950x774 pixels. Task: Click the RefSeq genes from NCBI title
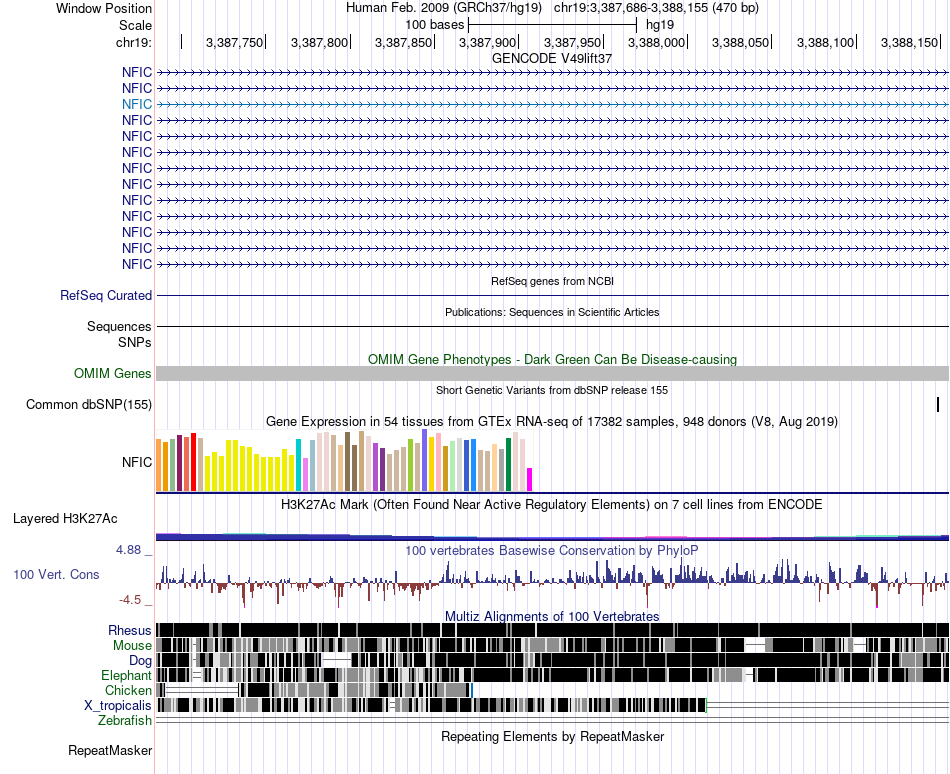click(553, 281)
